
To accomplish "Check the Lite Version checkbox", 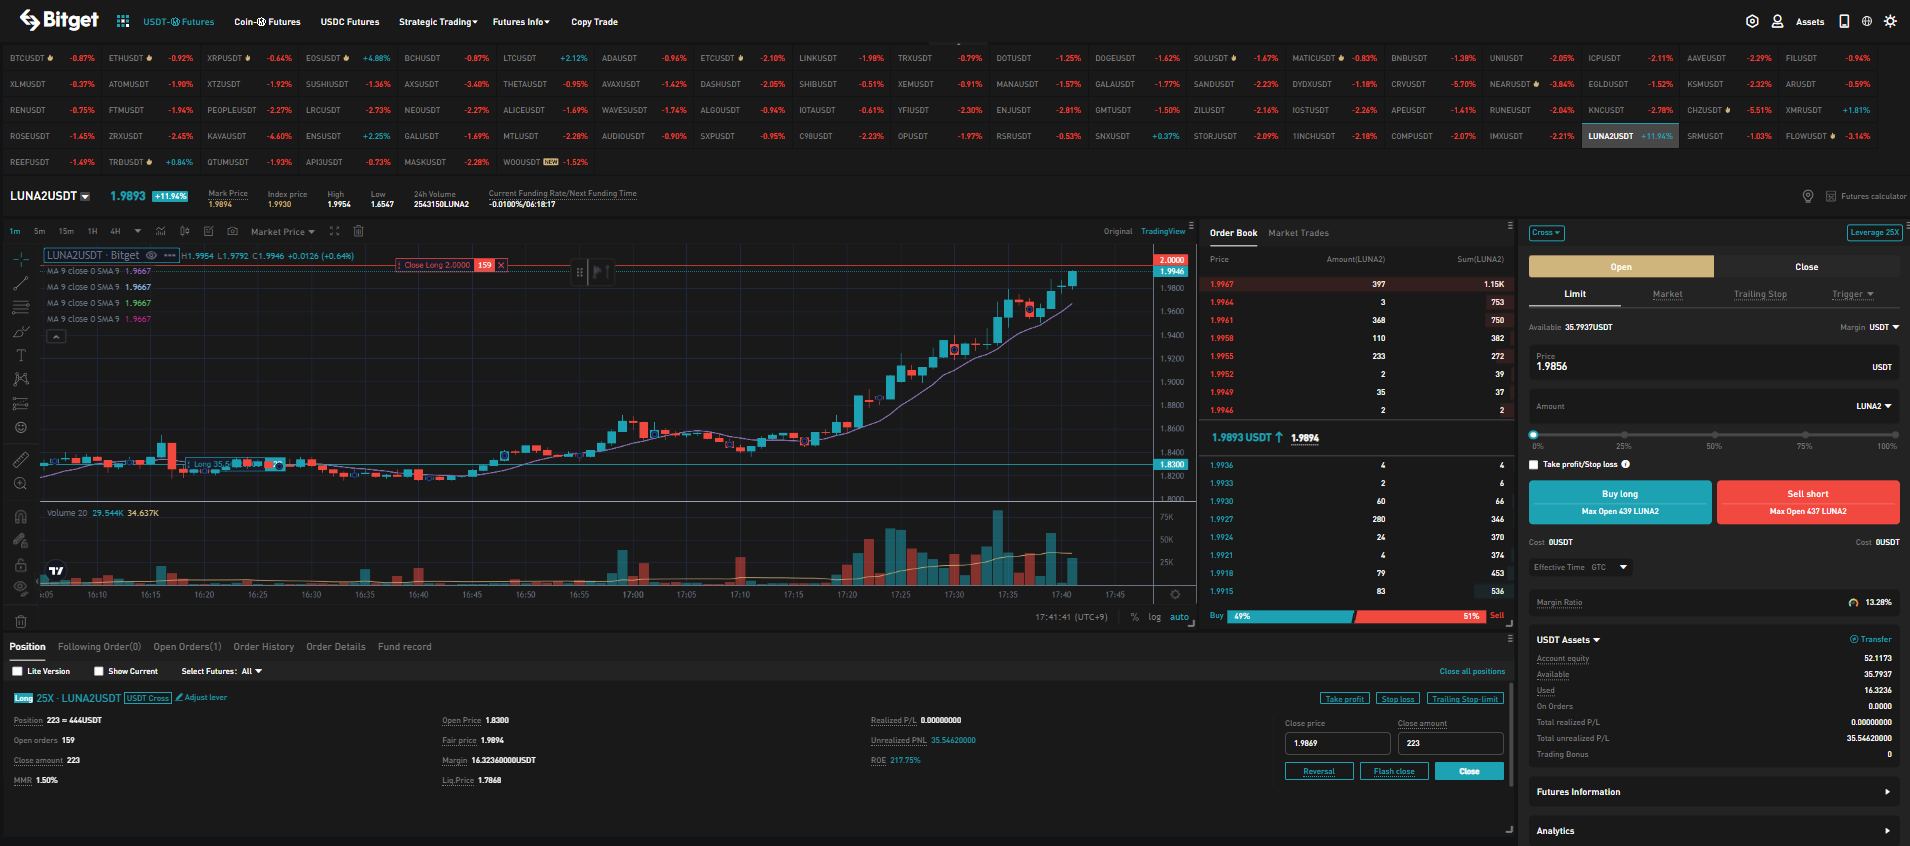I will [x=17, y=671].
